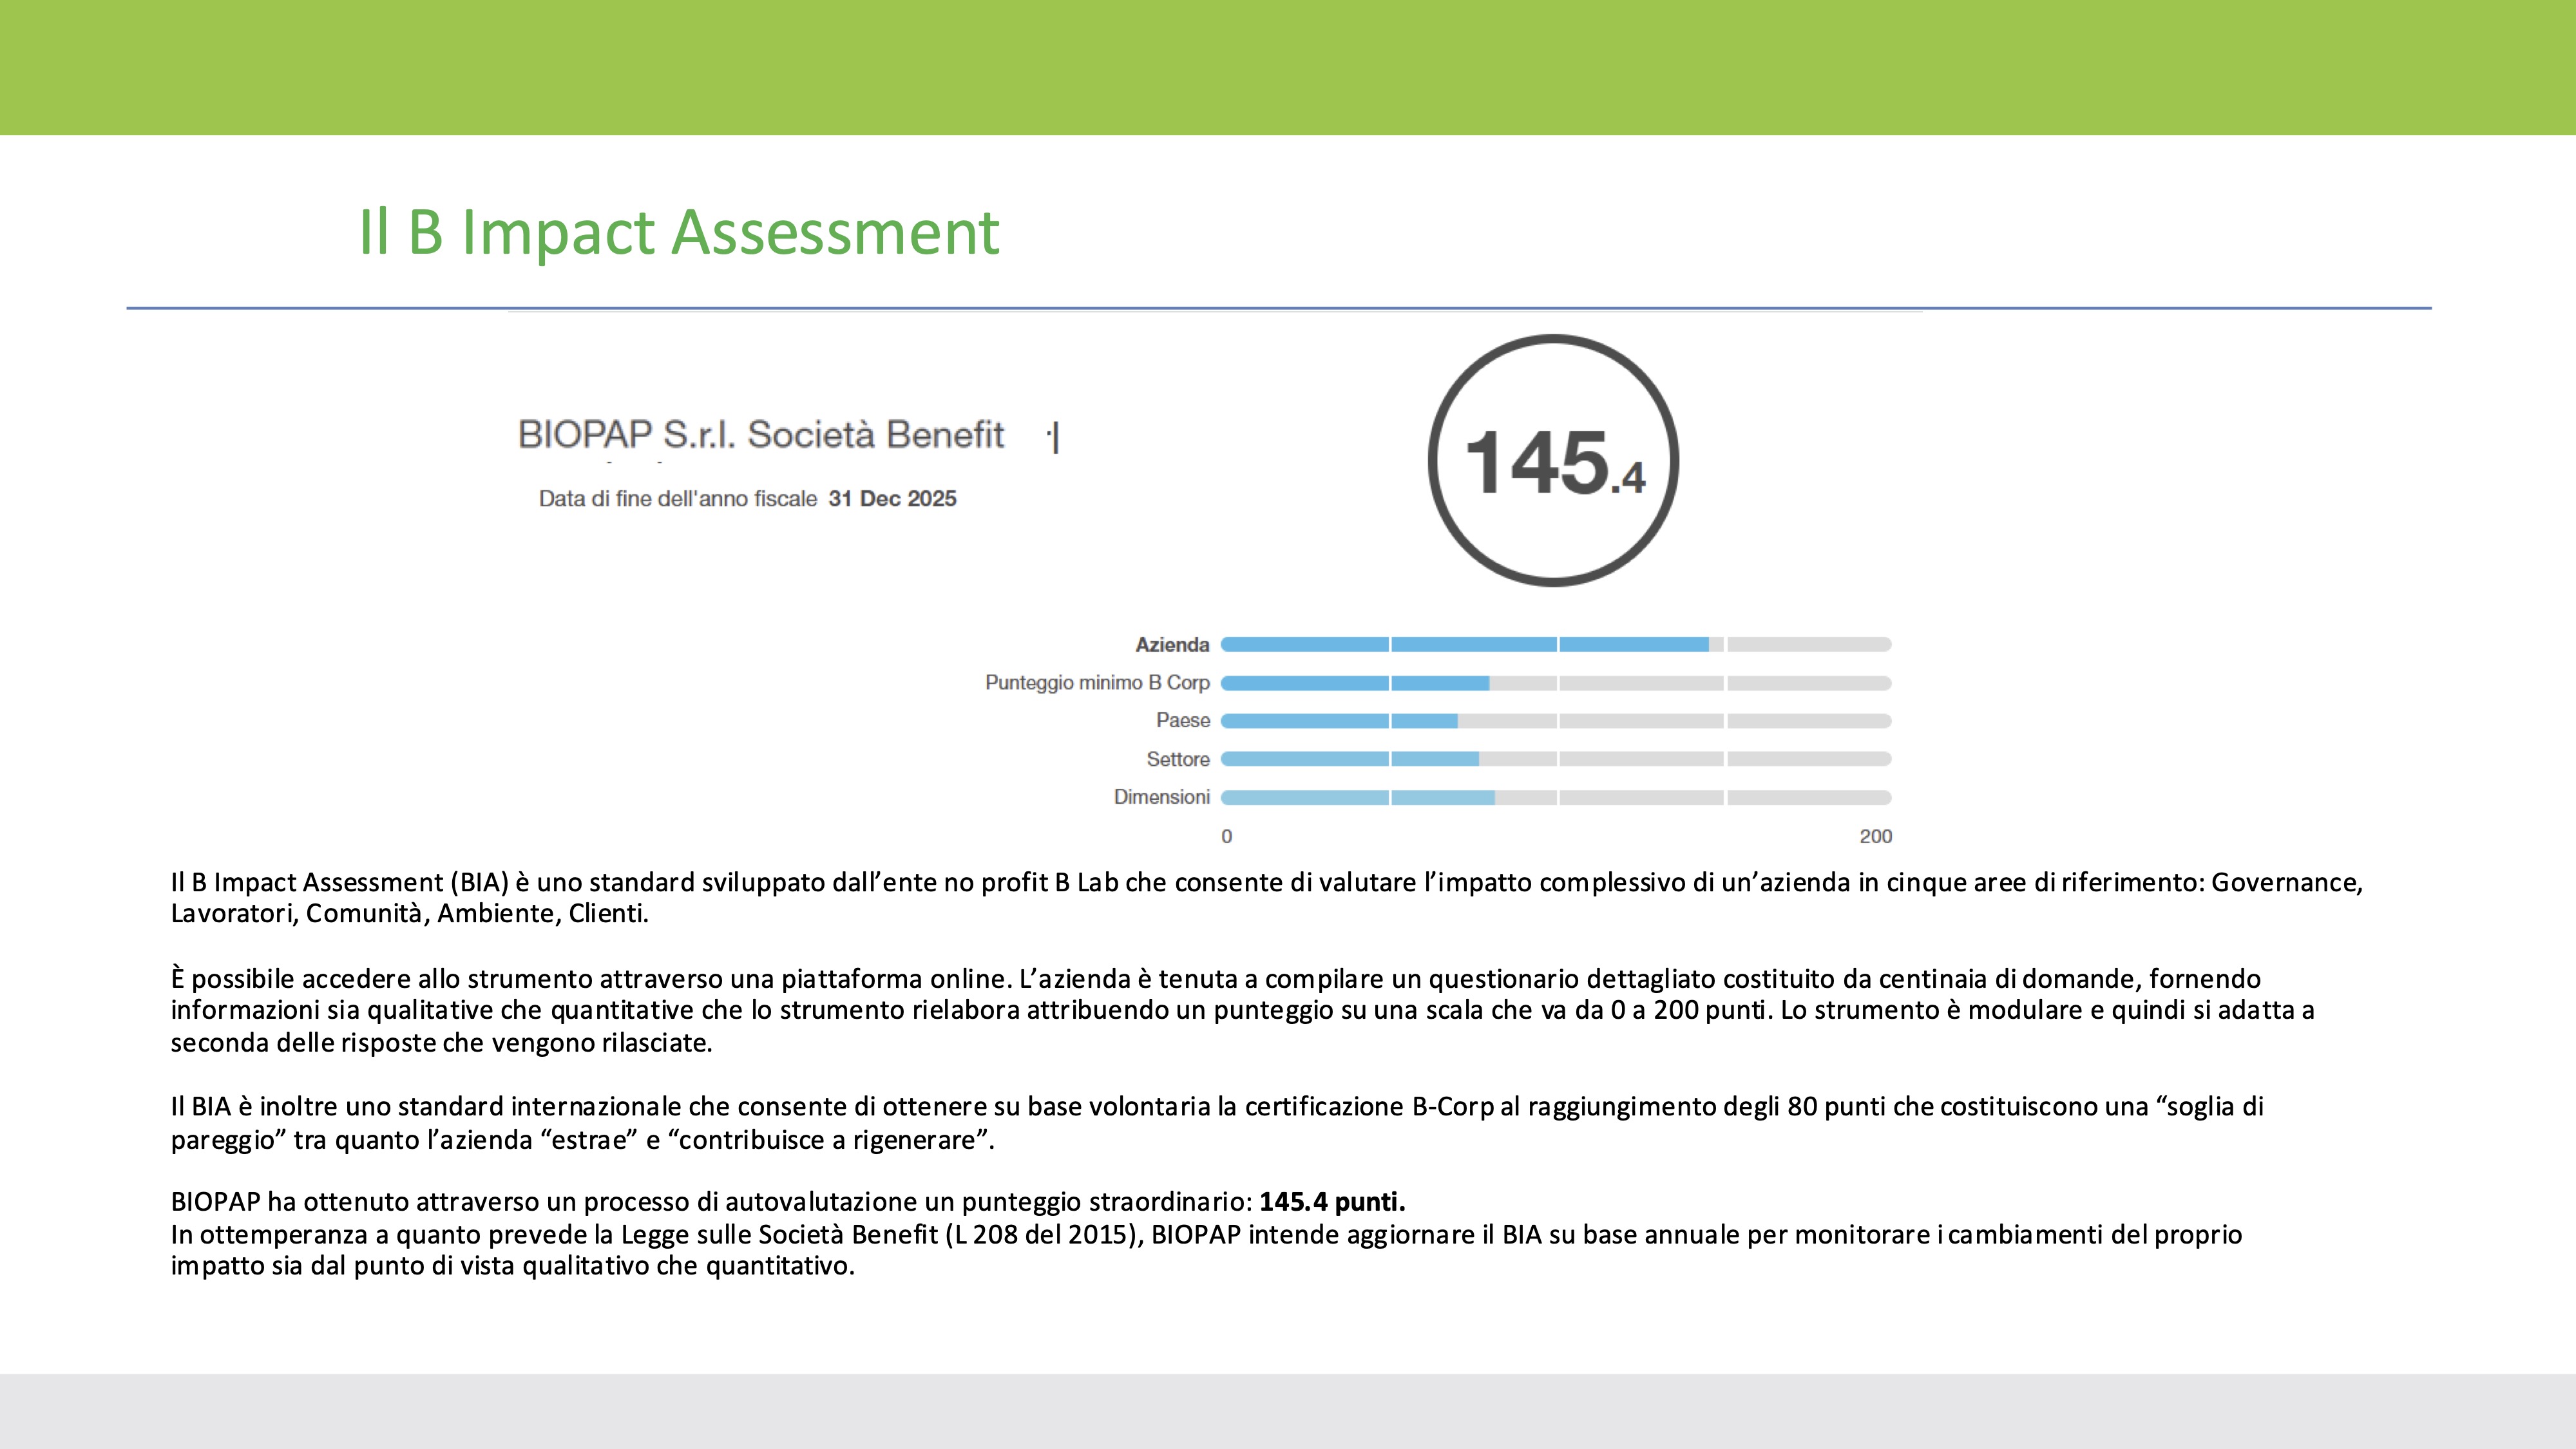Click the "0" axis value under the chart

1227,837
